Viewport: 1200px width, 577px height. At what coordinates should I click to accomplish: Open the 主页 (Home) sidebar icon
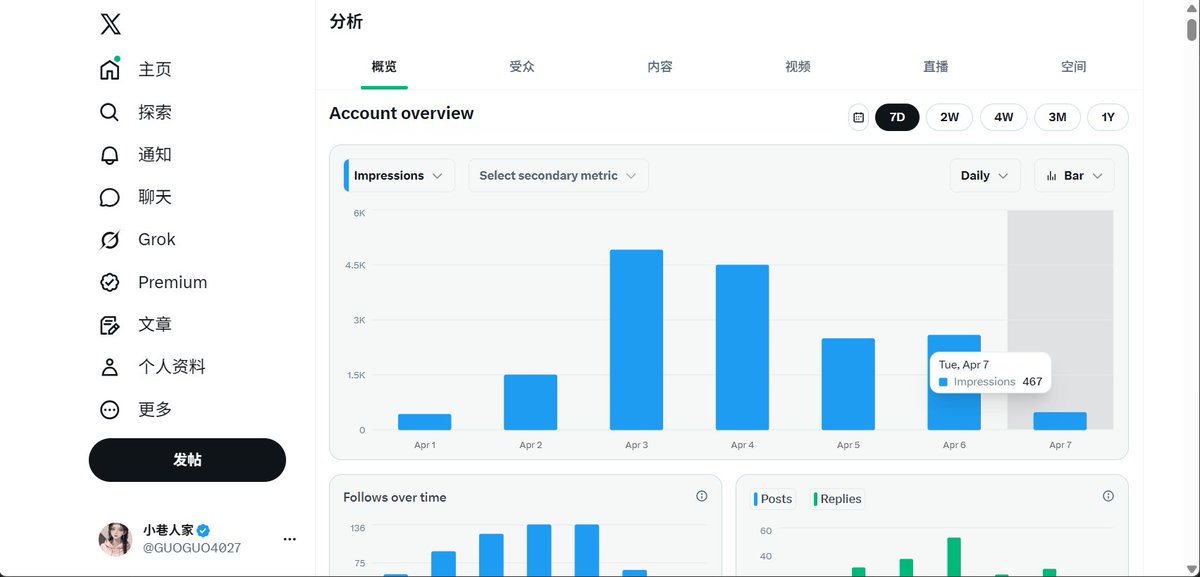(110, 68)
